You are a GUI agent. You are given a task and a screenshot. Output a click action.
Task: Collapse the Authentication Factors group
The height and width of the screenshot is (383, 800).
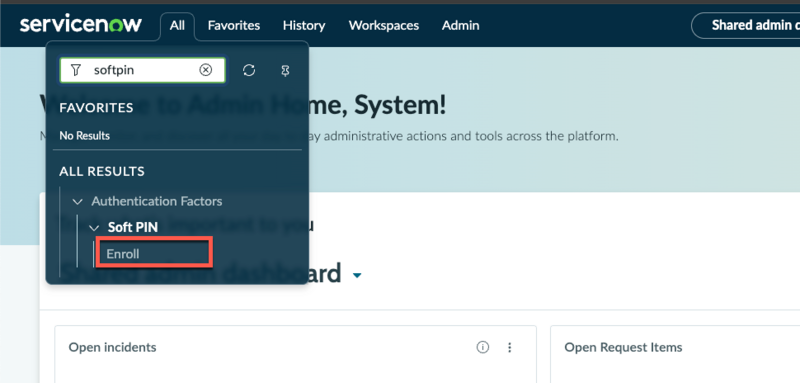point(78,201)
